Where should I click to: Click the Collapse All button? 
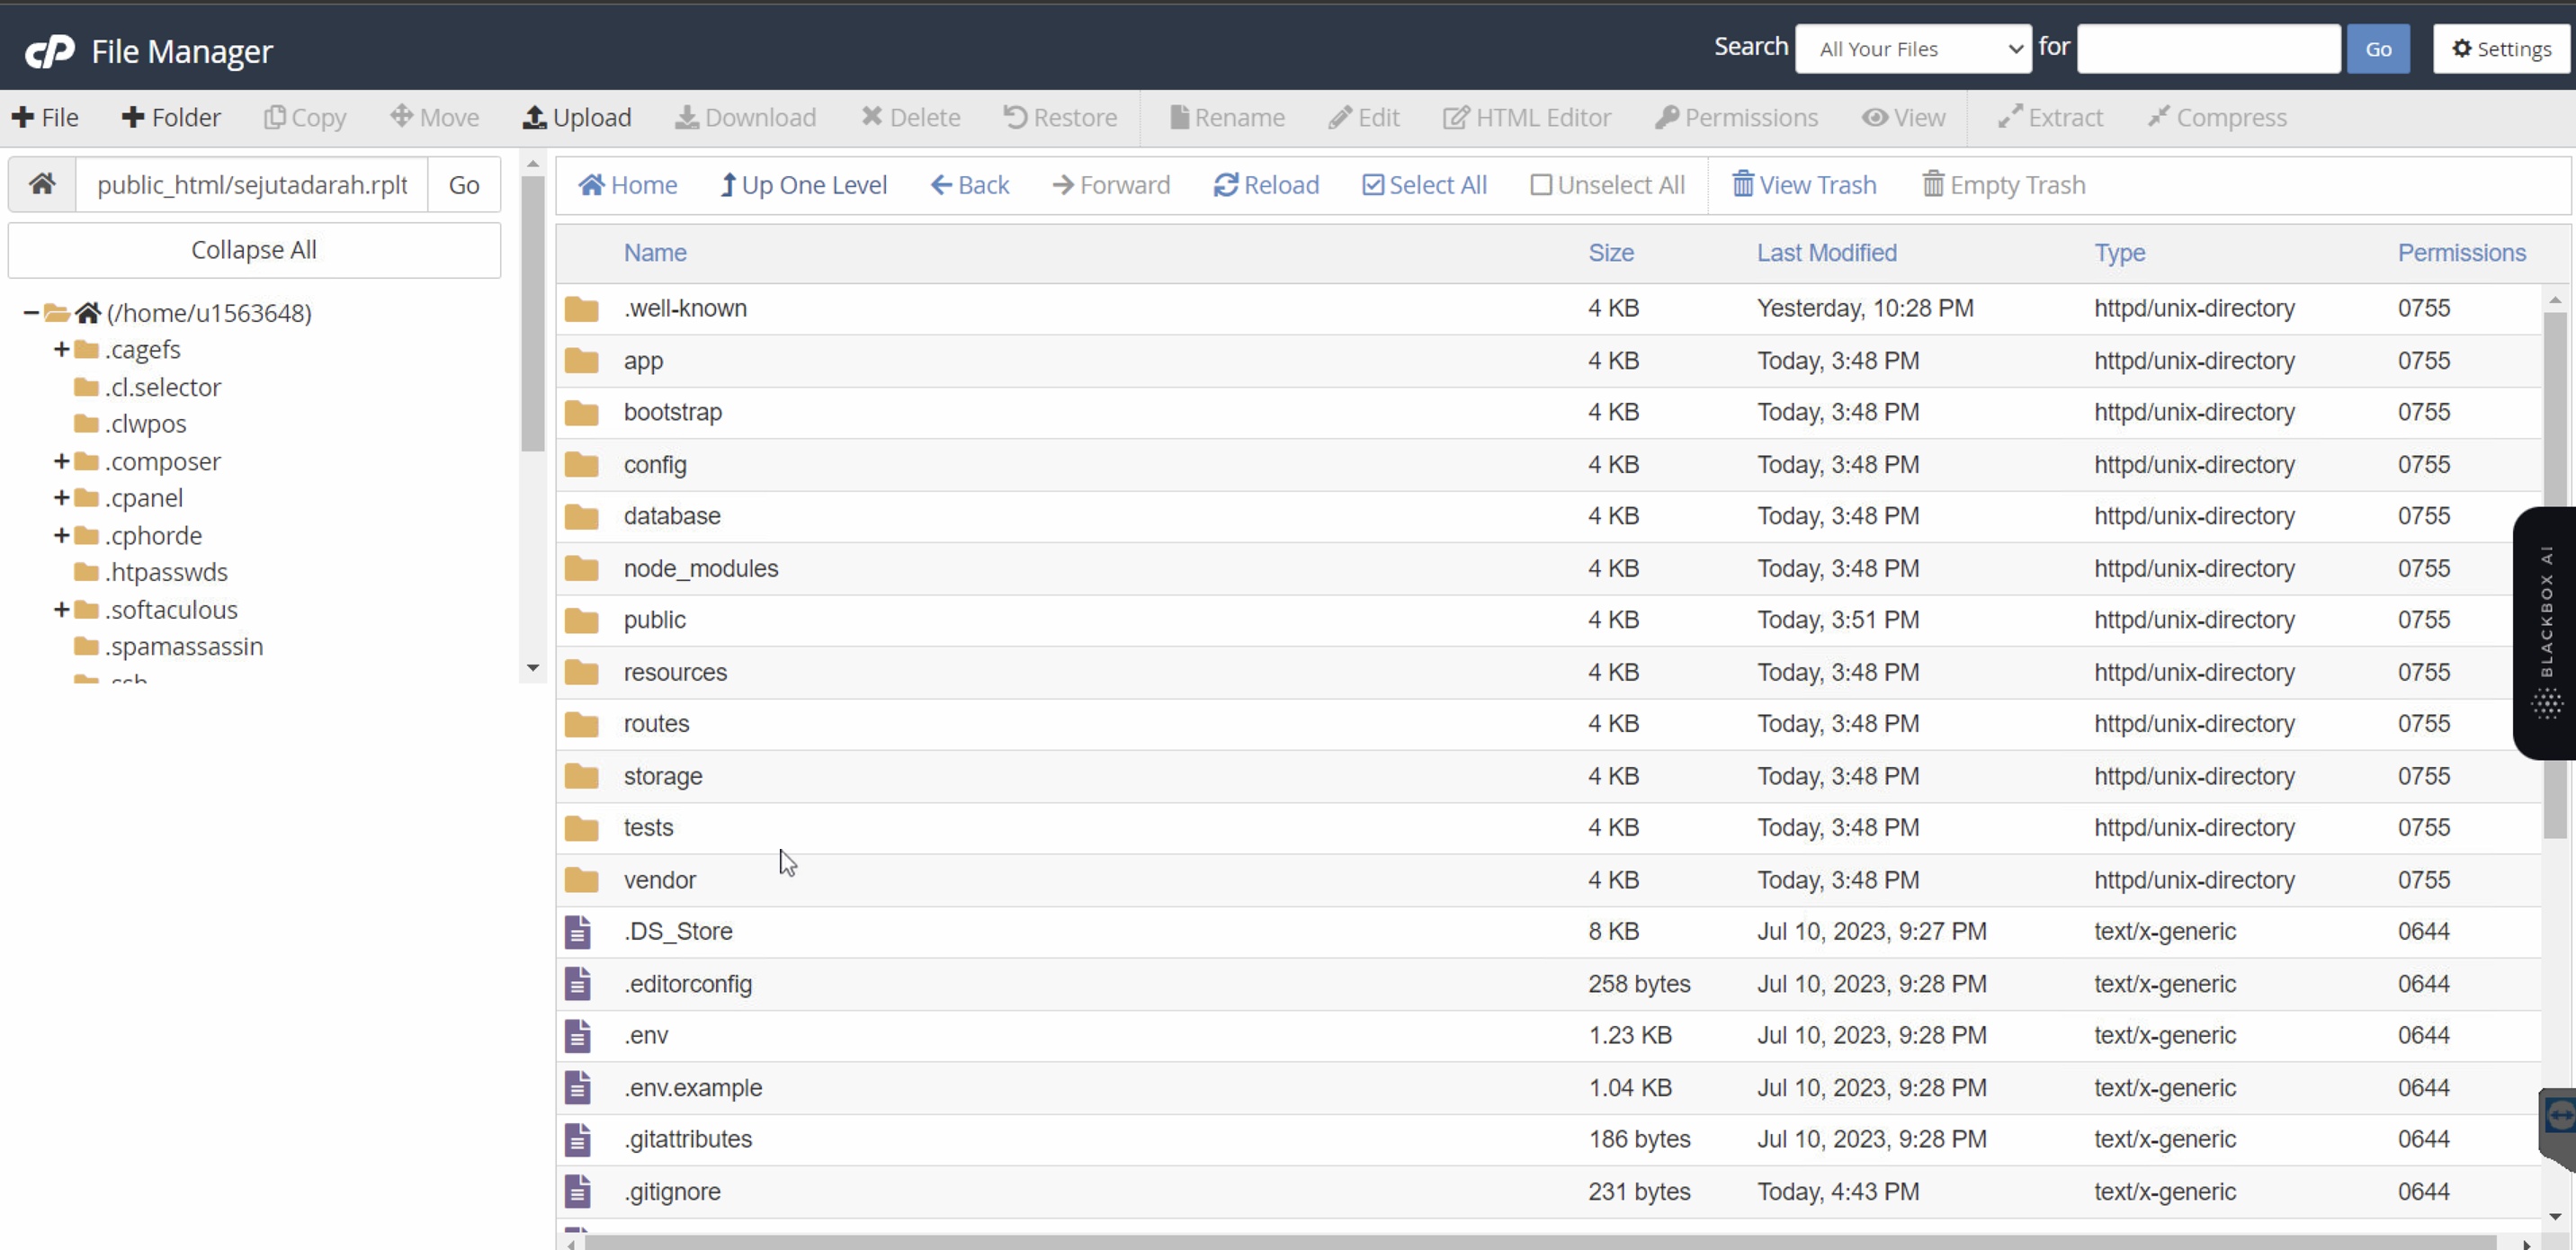coord(254,250)
